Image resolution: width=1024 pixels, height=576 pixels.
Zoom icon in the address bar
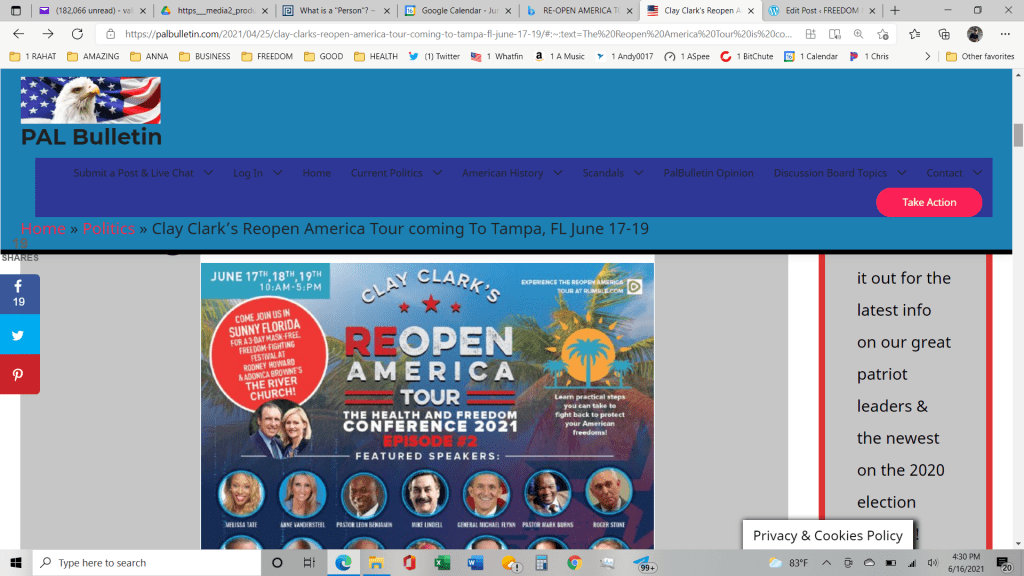click(x=857, y=33)
